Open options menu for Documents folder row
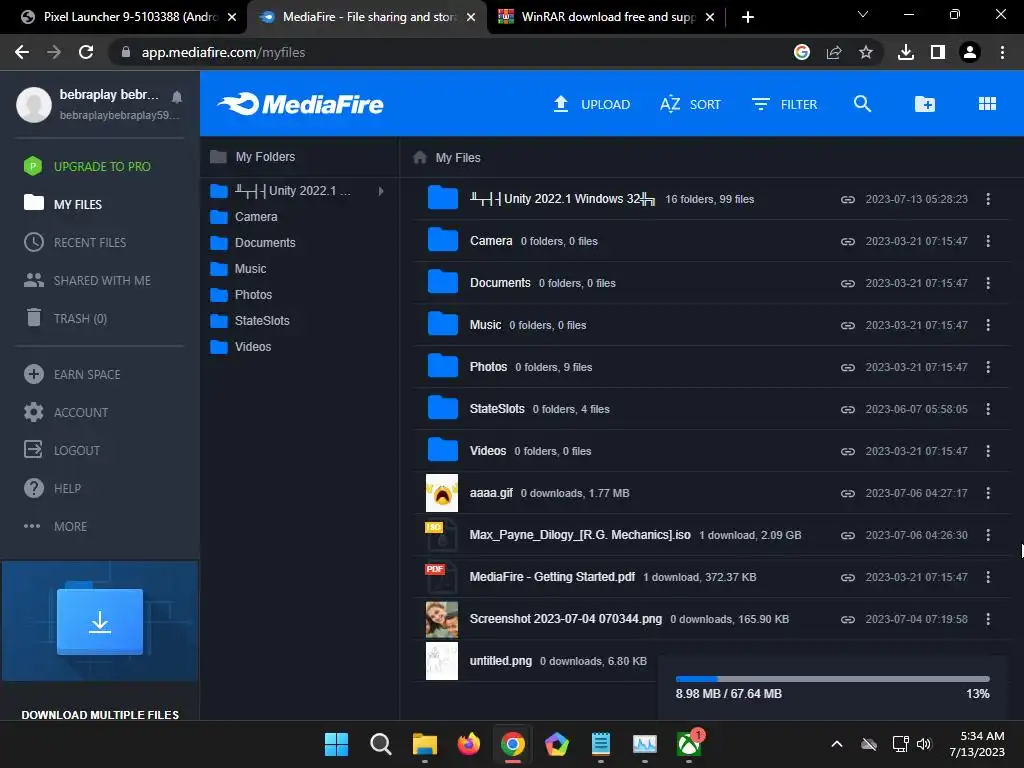The height and width of the screenshot is (768, 1024). pyautogui.click(x=988, y=283)
